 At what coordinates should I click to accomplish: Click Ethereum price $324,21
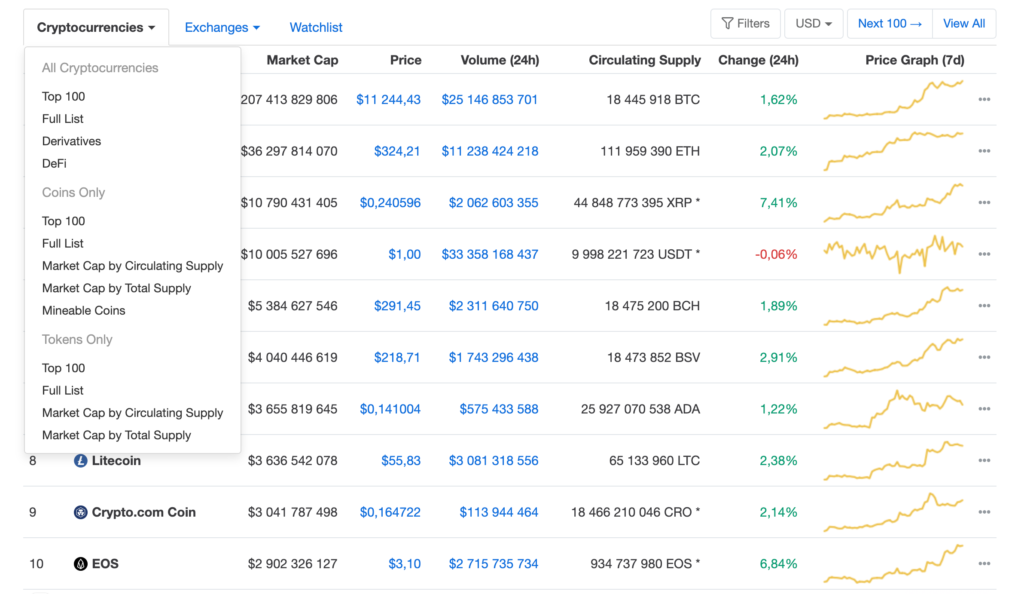click(x=397, y=151)
